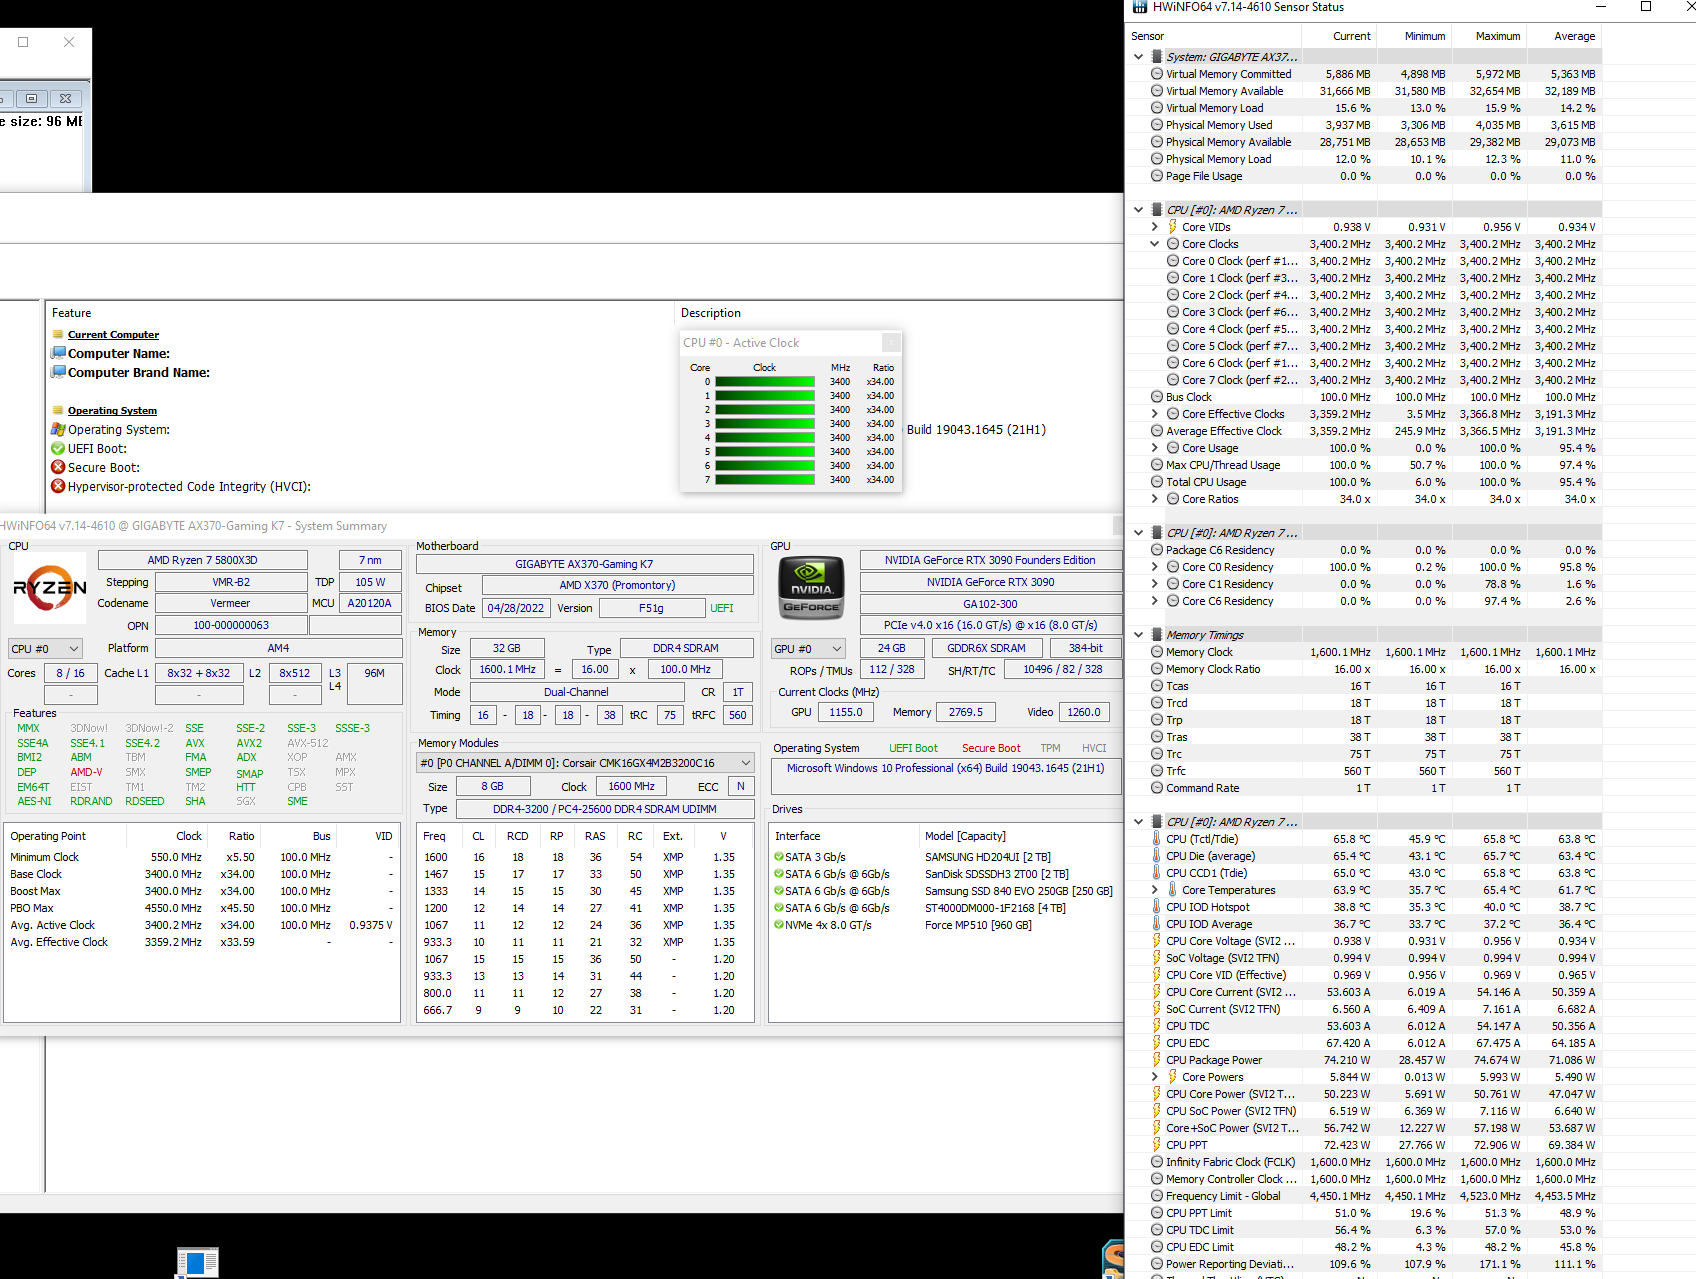
Task: Click the Windows flag icon beside Operating System
Action: click(58, 430)
